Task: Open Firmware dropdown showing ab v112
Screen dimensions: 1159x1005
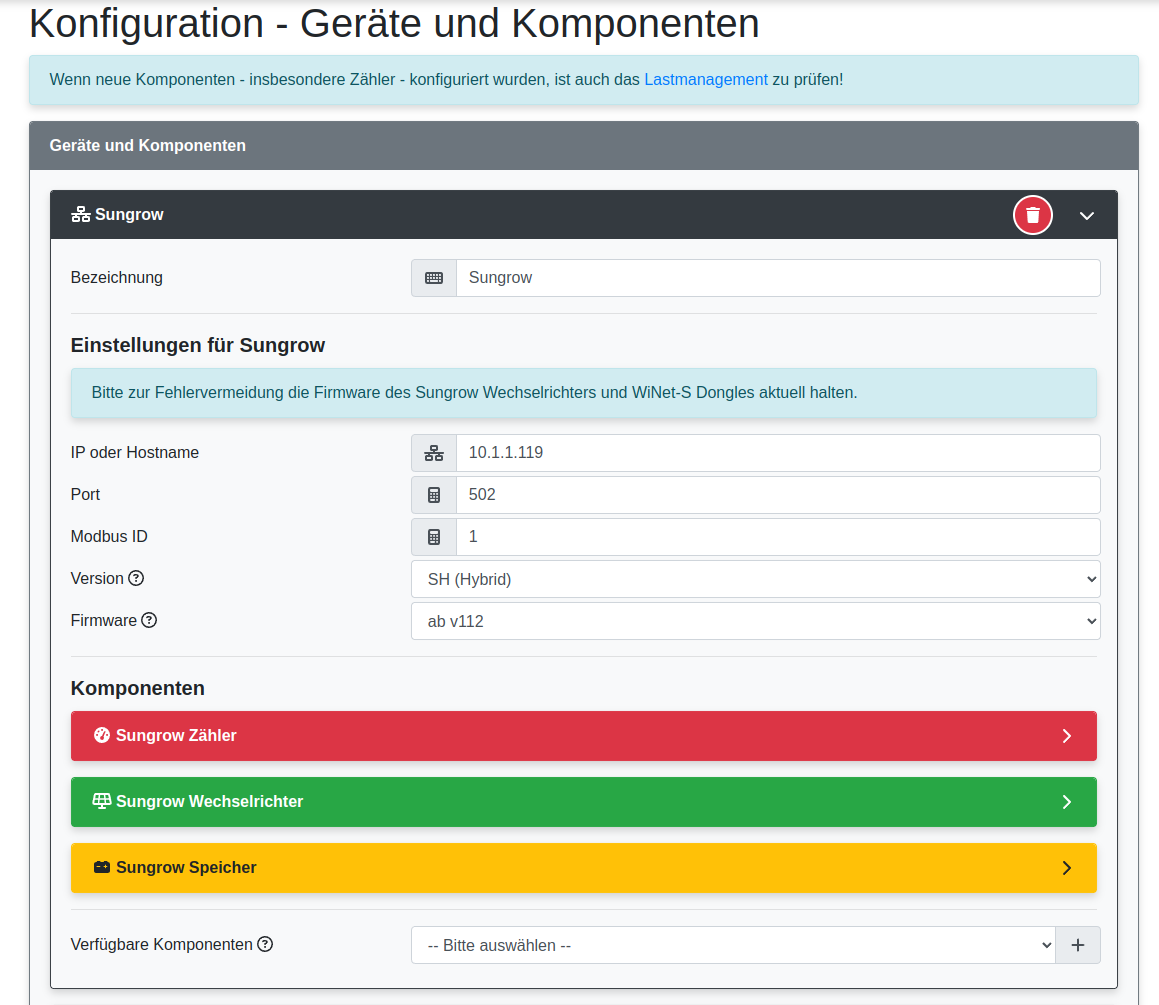Action: [x=755, y=621]
